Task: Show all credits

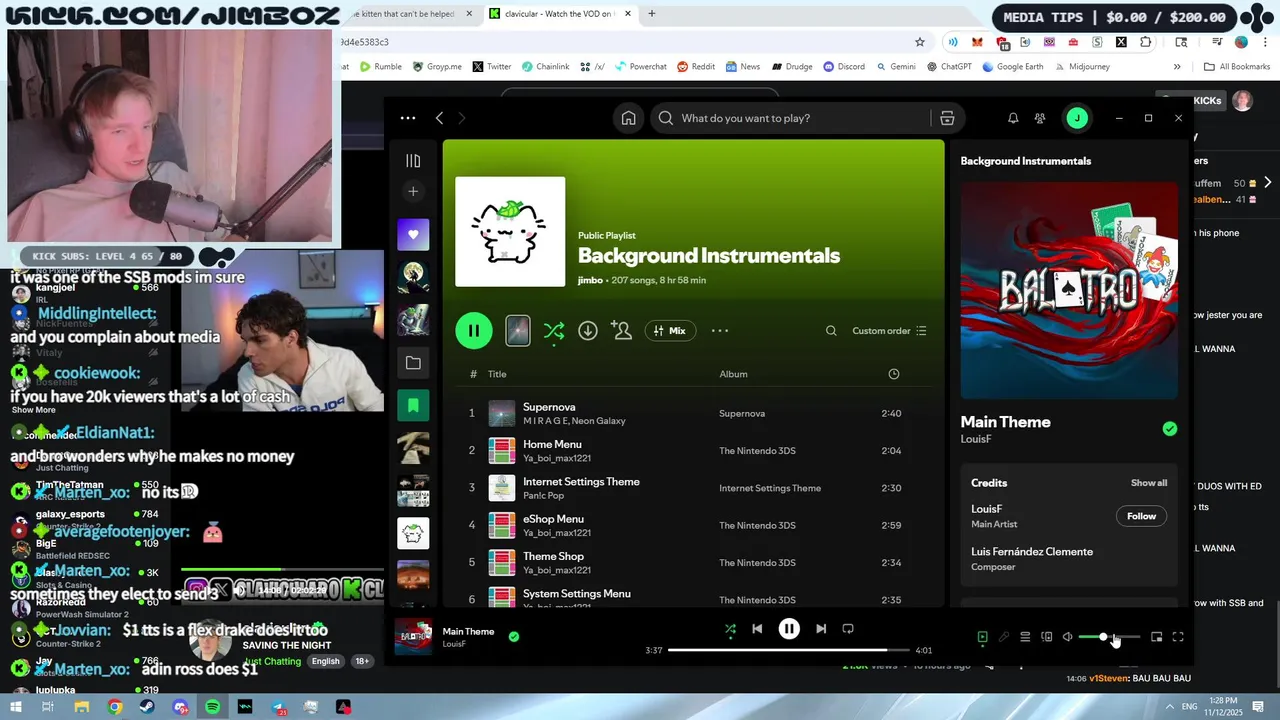Action: click(1149, 483)
